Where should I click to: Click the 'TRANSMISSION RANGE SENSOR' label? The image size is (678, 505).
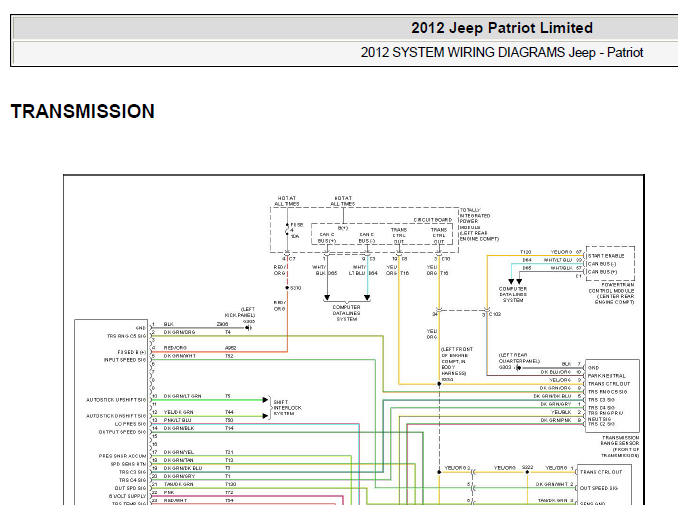(620, 440)
